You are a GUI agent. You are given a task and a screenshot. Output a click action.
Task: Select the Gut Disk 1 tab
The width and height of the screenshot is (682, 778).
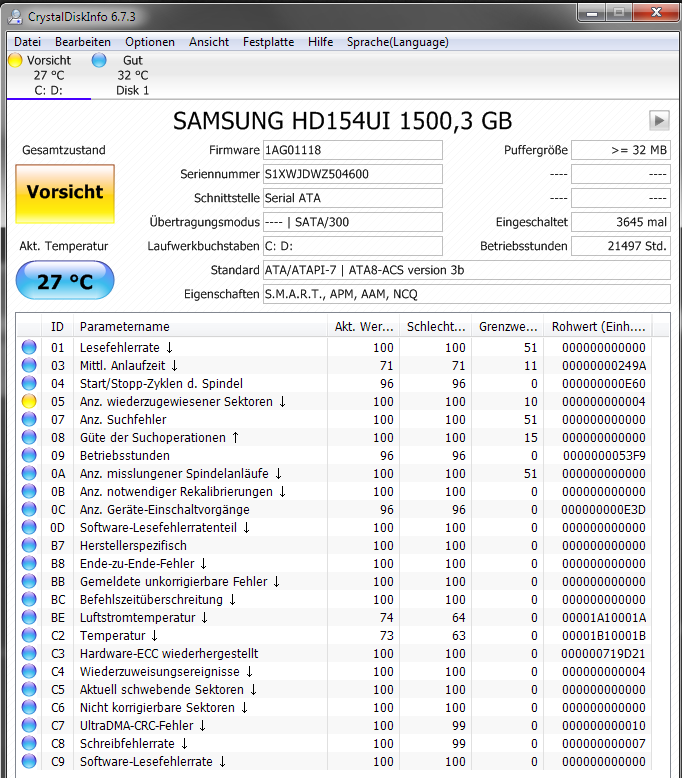coord(132,75)
